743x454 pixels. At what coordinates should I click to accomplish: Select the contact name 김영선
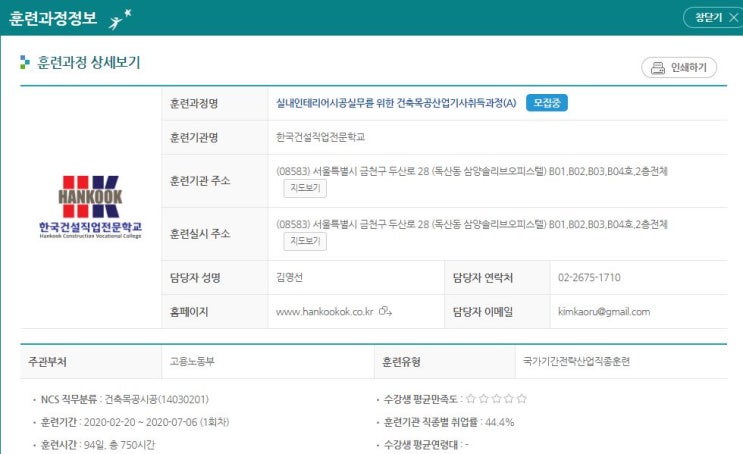click(289, 278)
